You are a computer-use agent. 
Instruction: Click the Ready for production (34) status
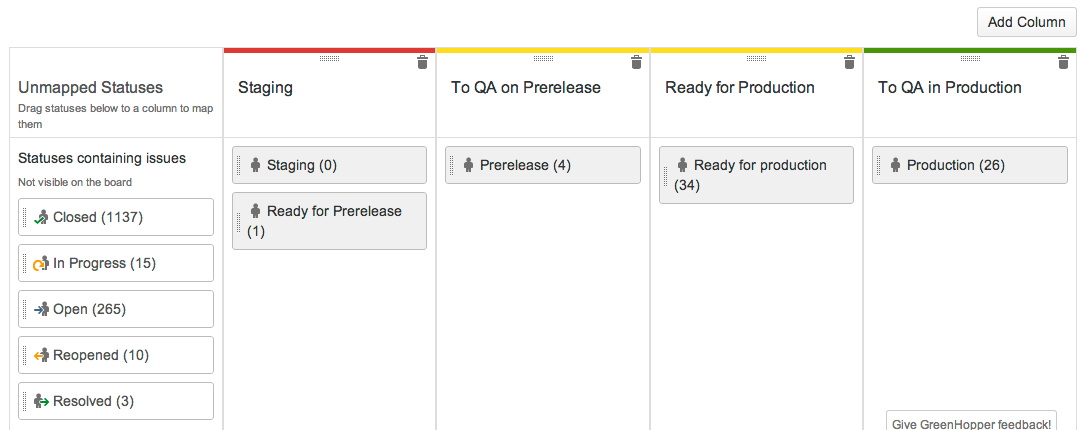tap(757, 175)
